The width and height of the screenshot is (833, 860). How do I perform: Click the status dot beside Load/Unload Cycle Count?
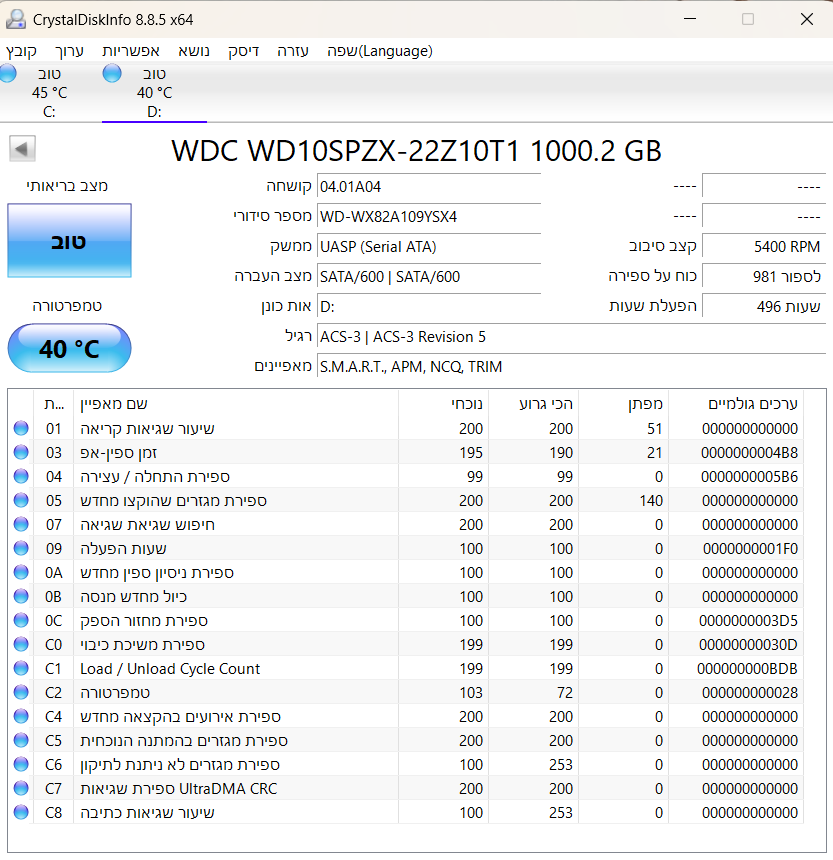22,668
